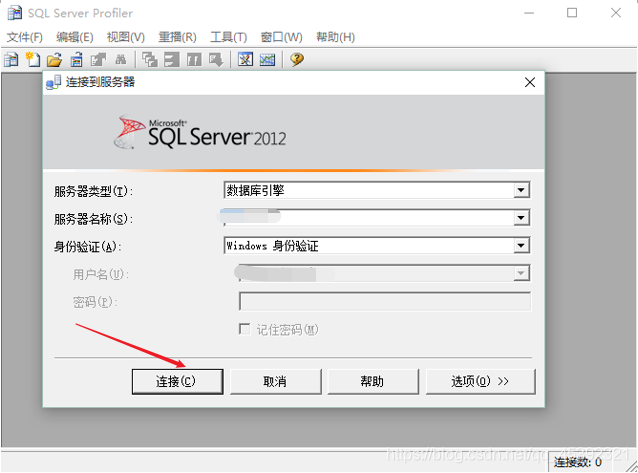Click the connect-to-server dialog title icon

54,82
